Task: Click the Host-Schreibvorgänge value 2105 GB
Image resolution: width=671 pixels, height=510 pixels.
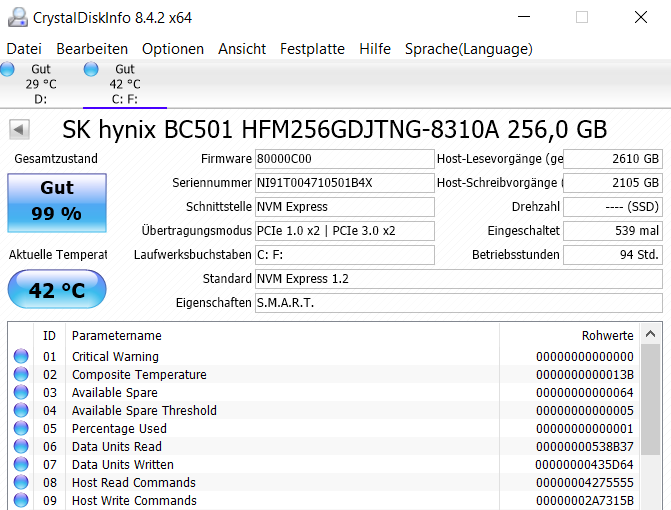Action: click(x=613, y=183)
